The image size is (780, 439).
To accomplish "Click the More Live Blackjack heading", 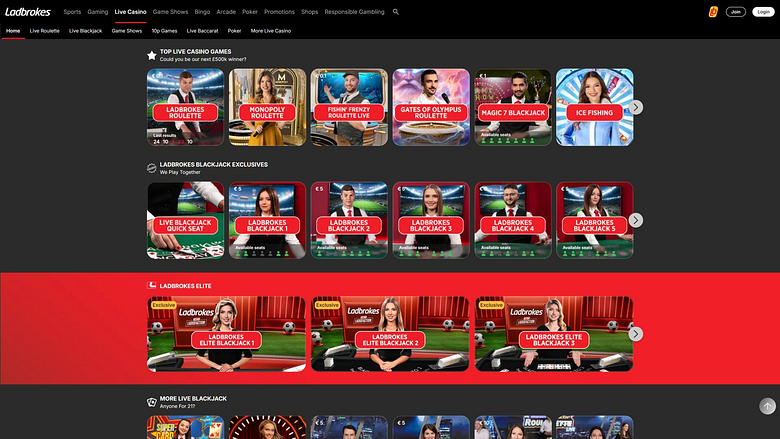I will [193, 399].
